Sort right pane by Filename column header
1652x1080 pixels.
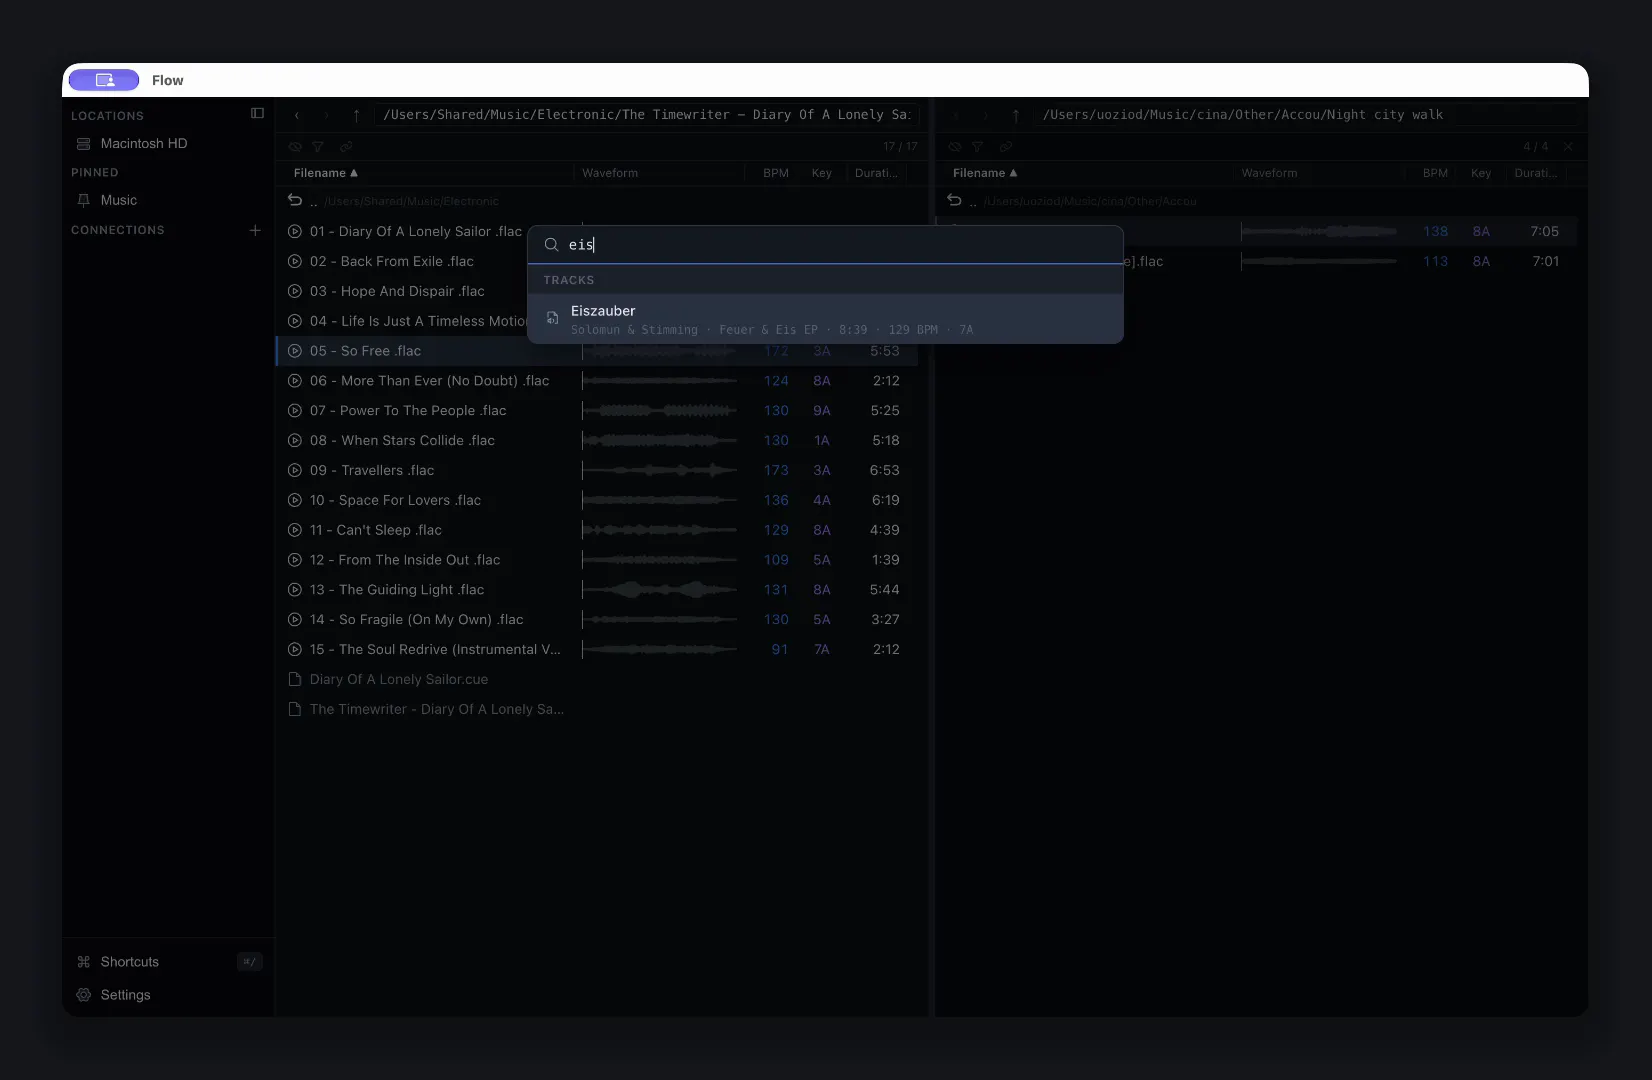click(985, 173)
